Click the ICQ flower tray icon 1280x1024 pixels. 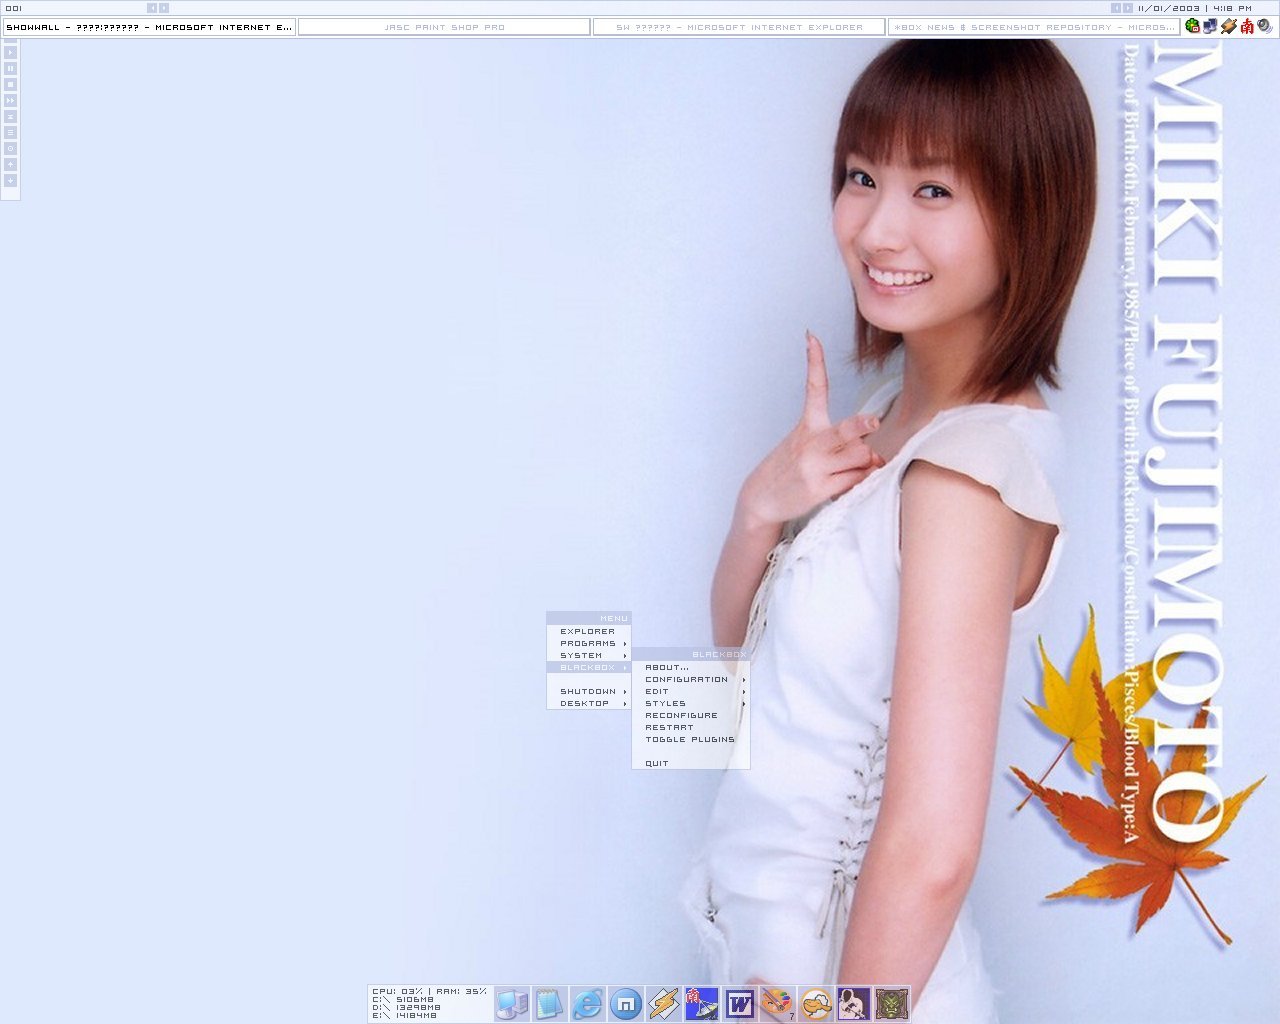pyautogui.click(x=1193, y=26)
